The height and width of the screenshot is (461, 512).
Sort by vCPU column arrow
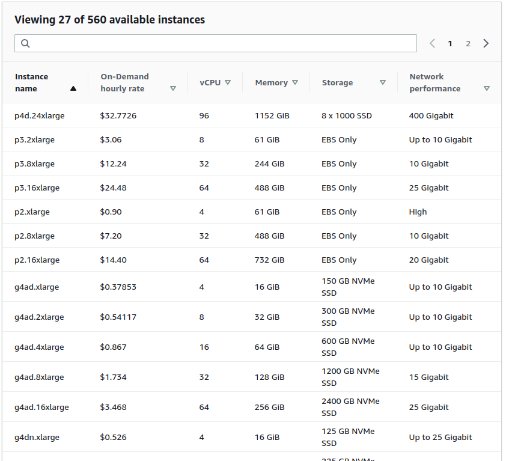click(228, 82)
